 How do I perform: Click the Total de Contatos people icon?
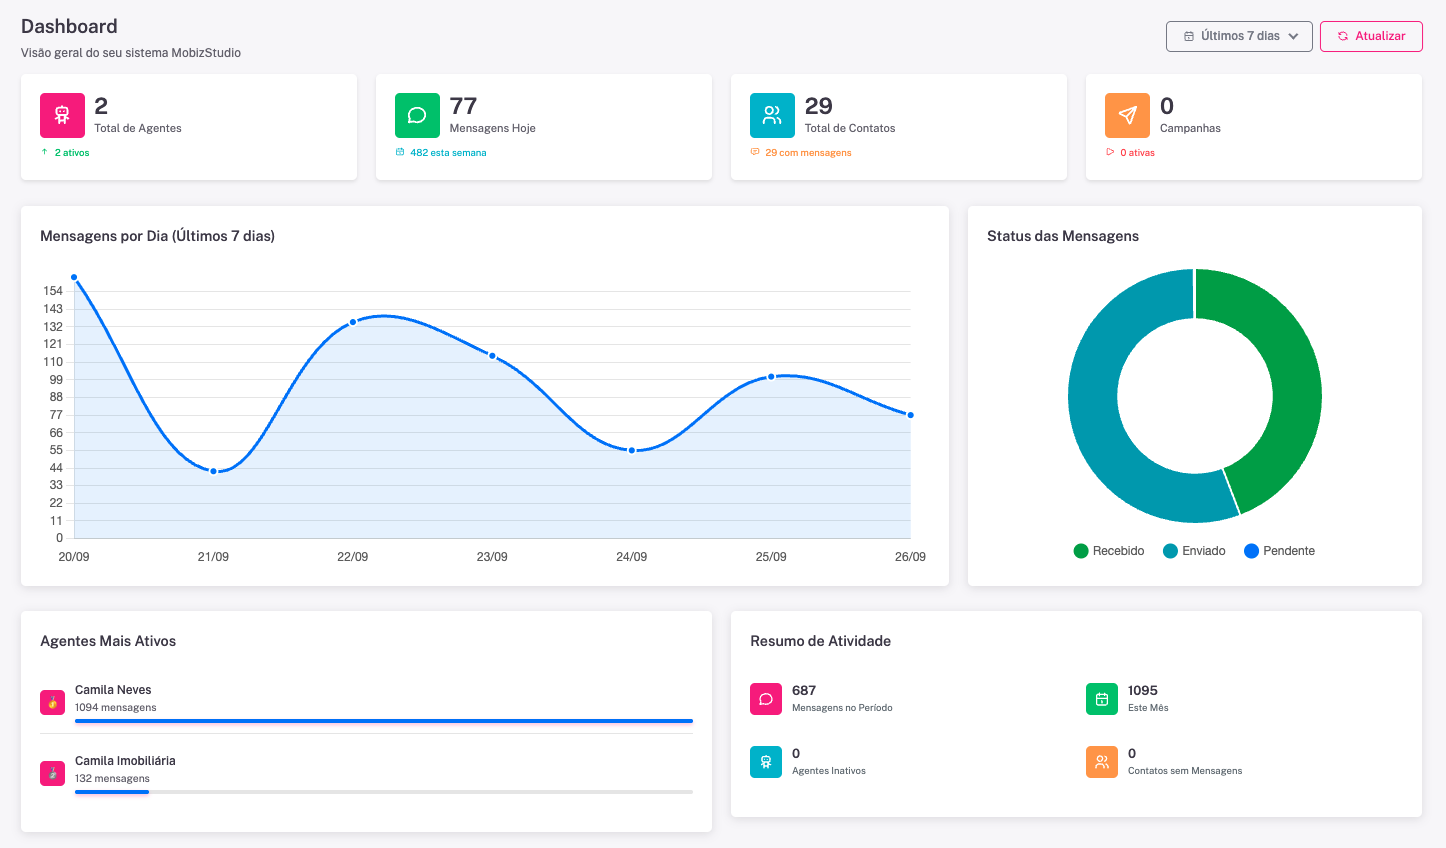click(x=772, y=115)
